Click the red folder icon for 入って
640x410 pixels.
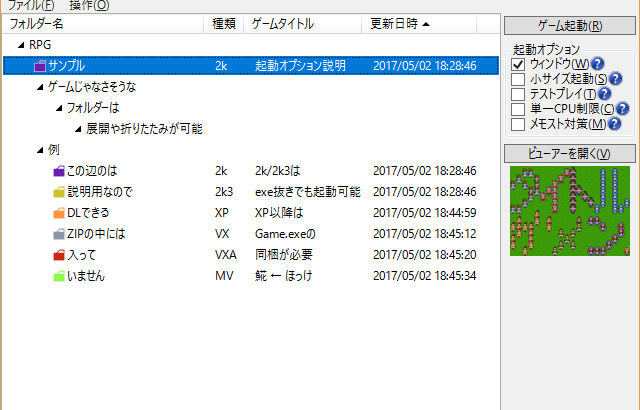coord(59,255)
